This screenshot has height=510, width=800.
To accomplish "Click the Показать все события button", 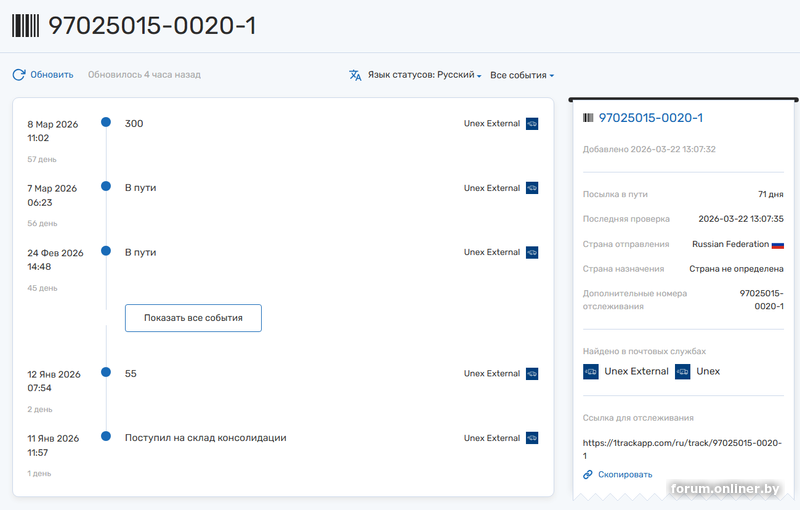I will tap(193, 318).
